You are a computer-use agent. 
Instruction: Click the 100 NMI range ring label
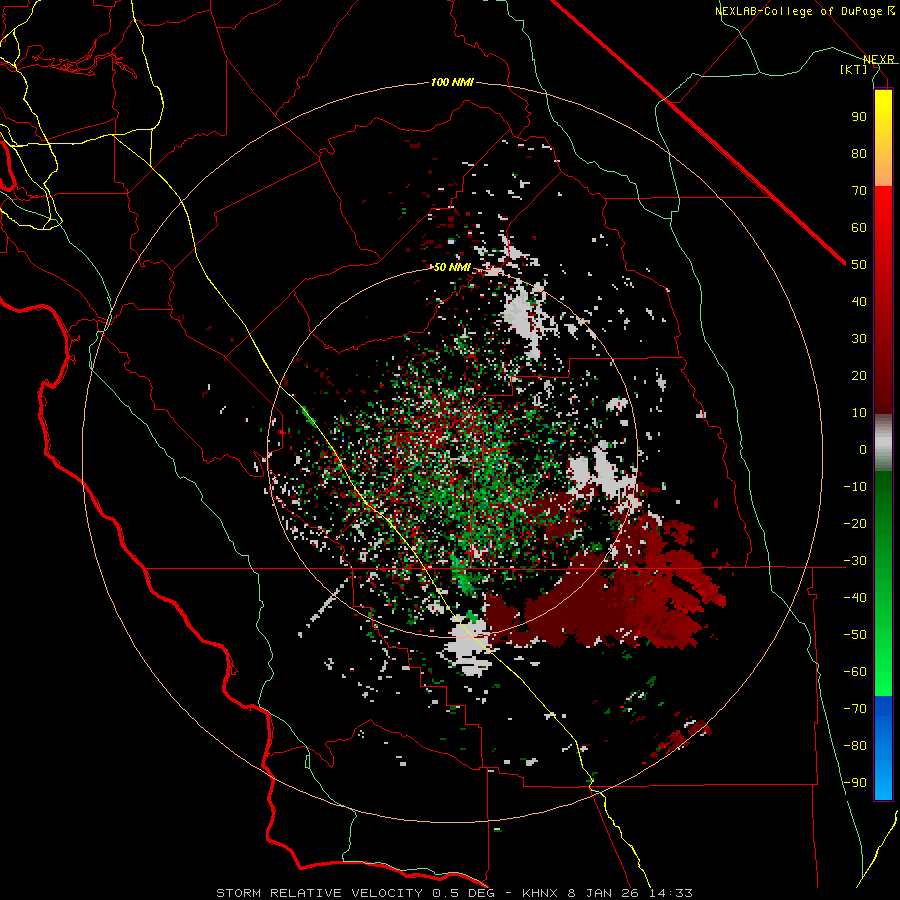[x=452, y=83]
